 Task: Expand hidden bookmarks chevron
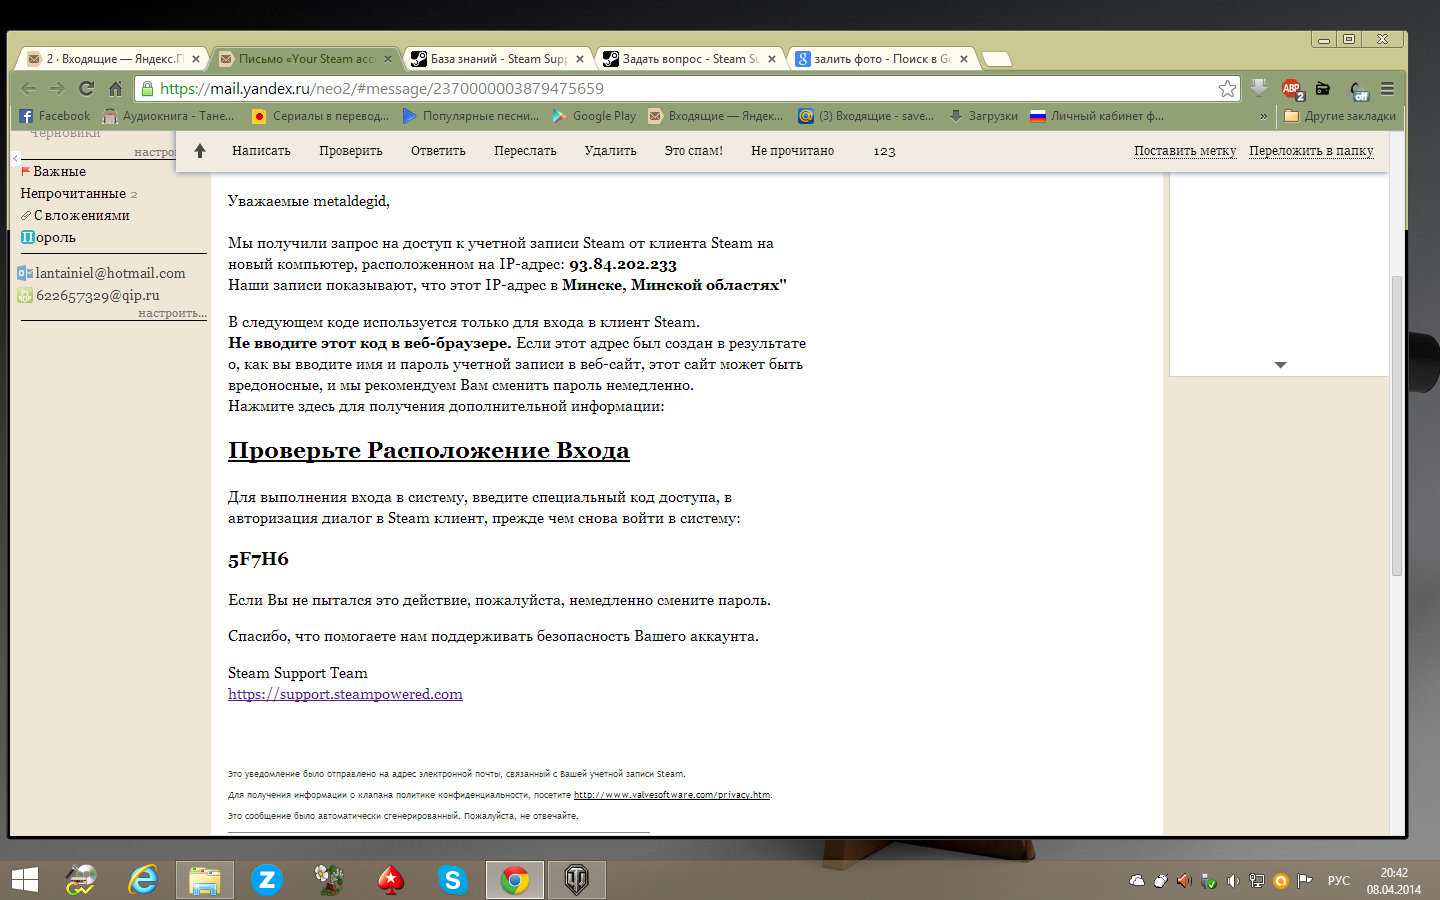1264,116
